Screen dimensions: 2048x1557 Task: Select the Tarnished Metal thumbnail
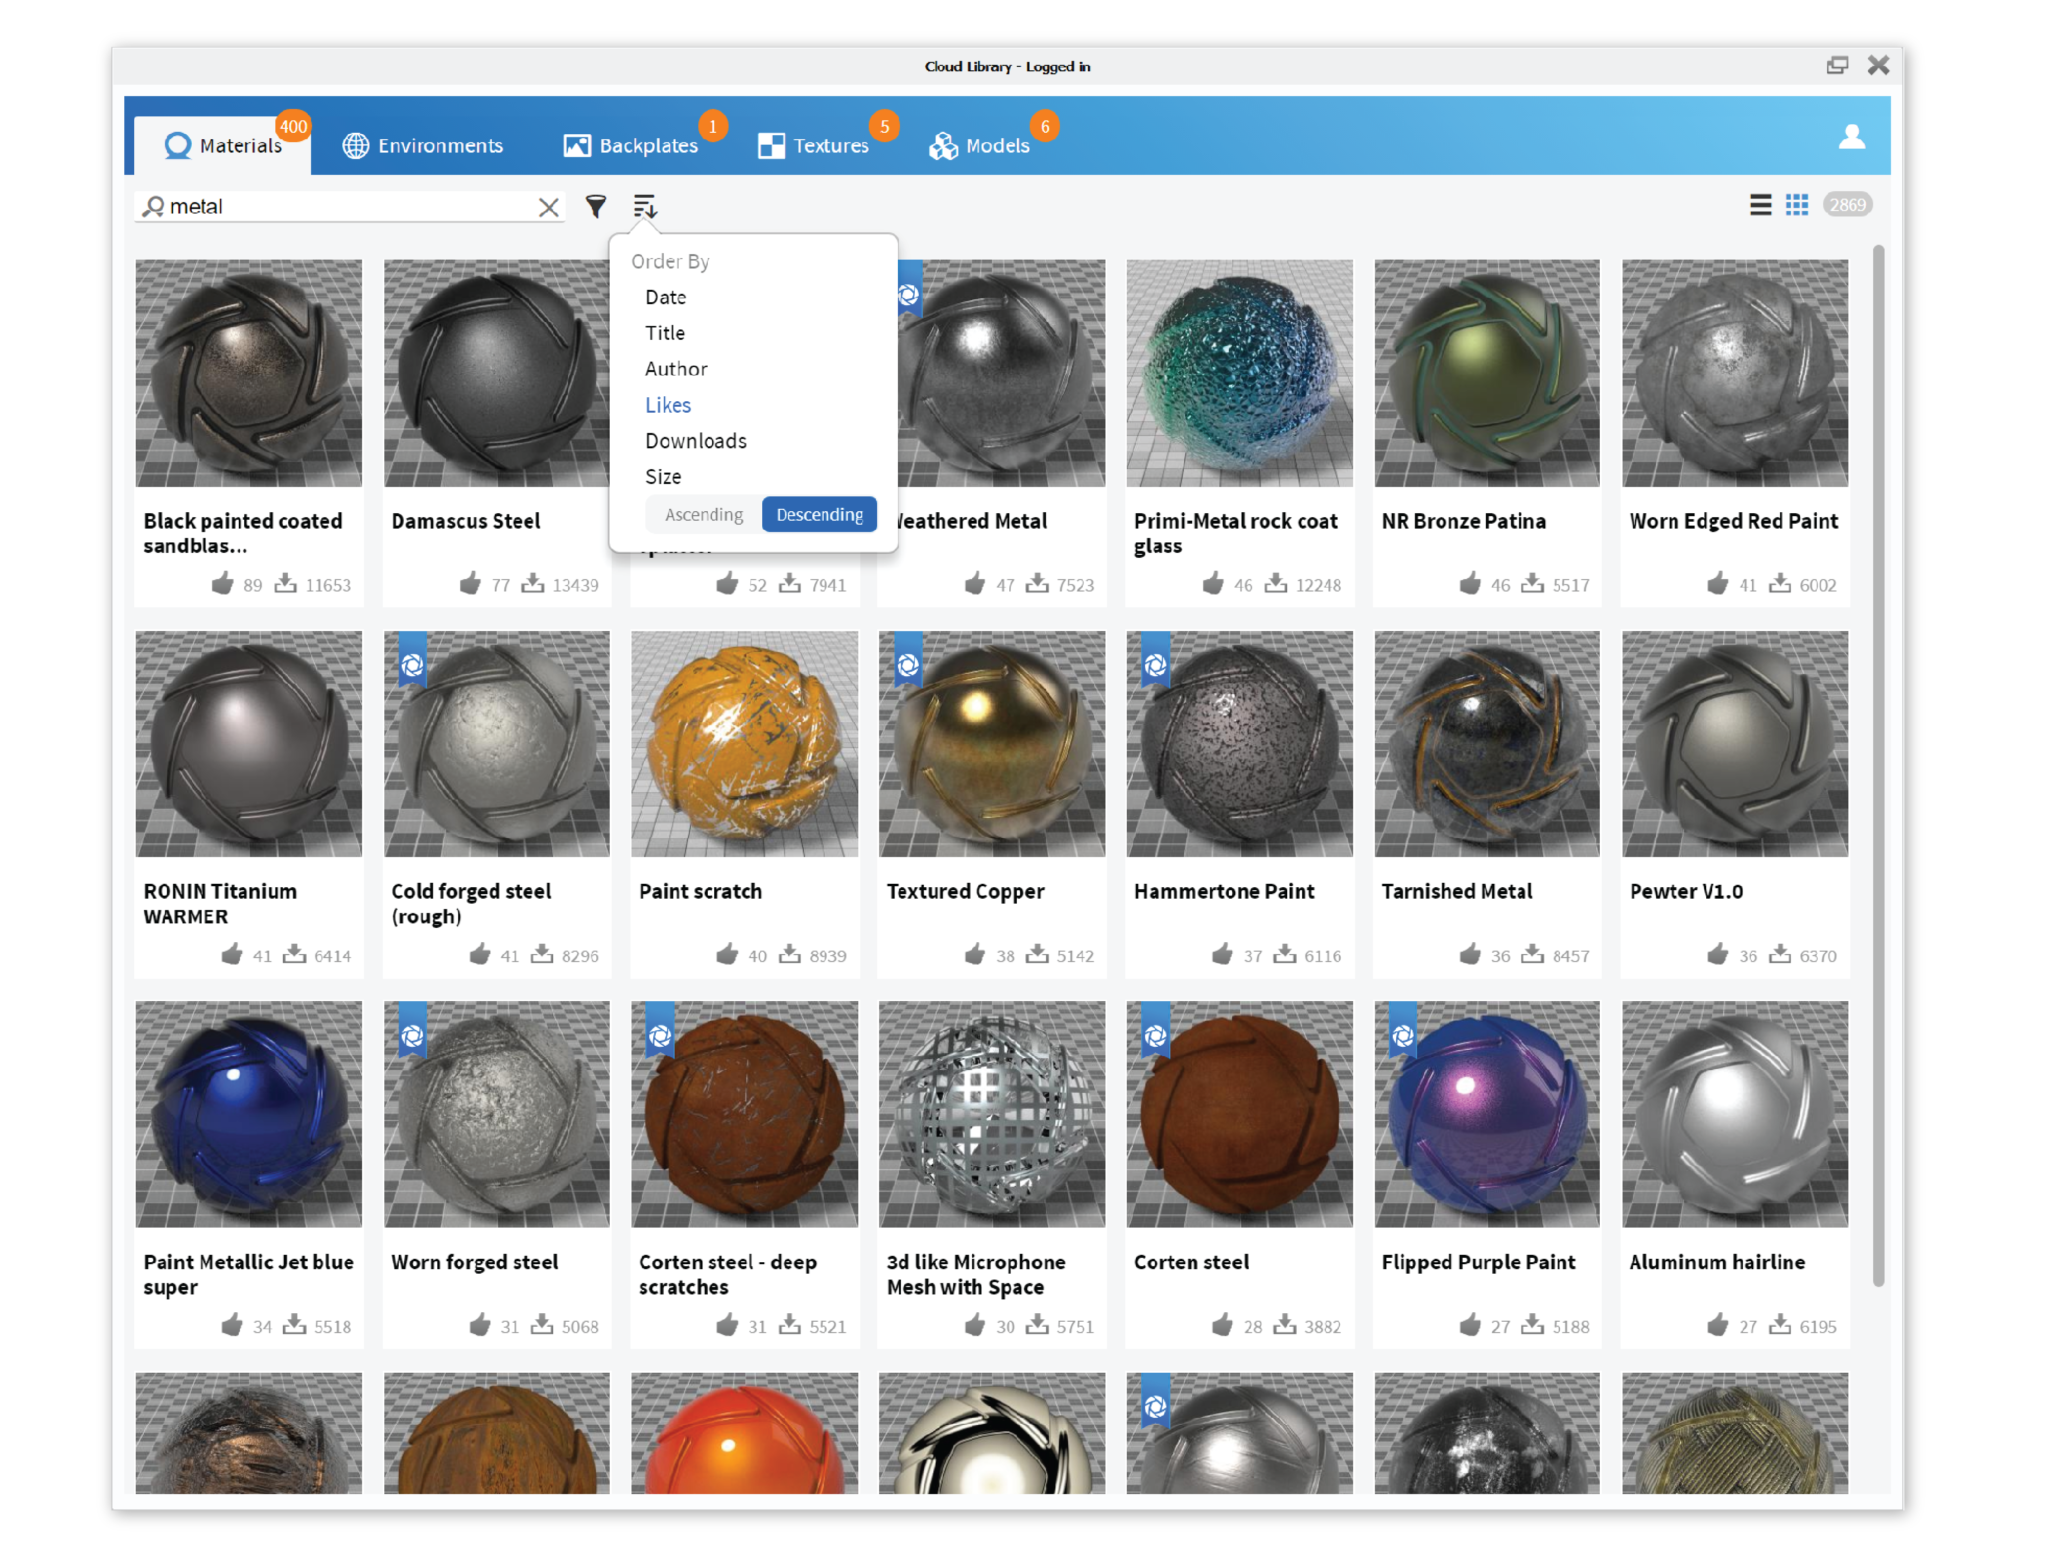click(1486, 744)
